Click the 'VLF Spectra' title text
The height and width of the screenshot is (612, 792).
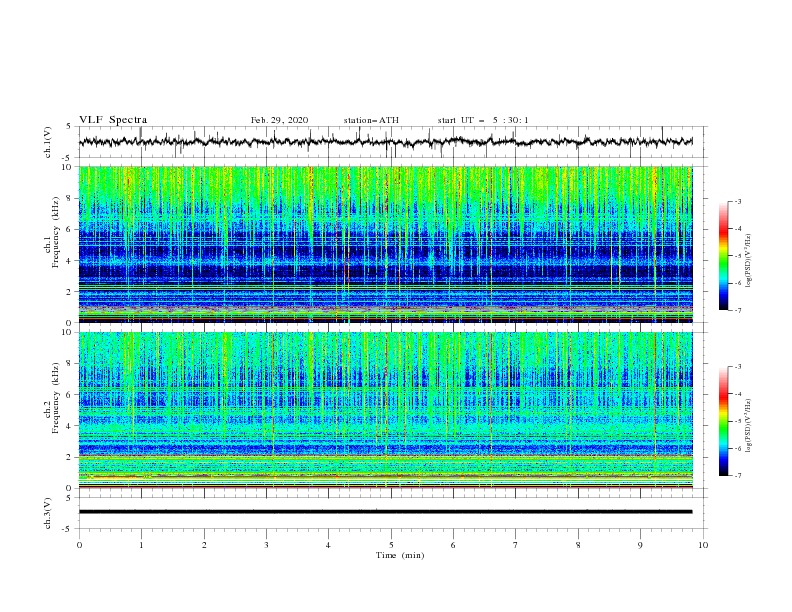pyautogui.click(x=113, y=120)
